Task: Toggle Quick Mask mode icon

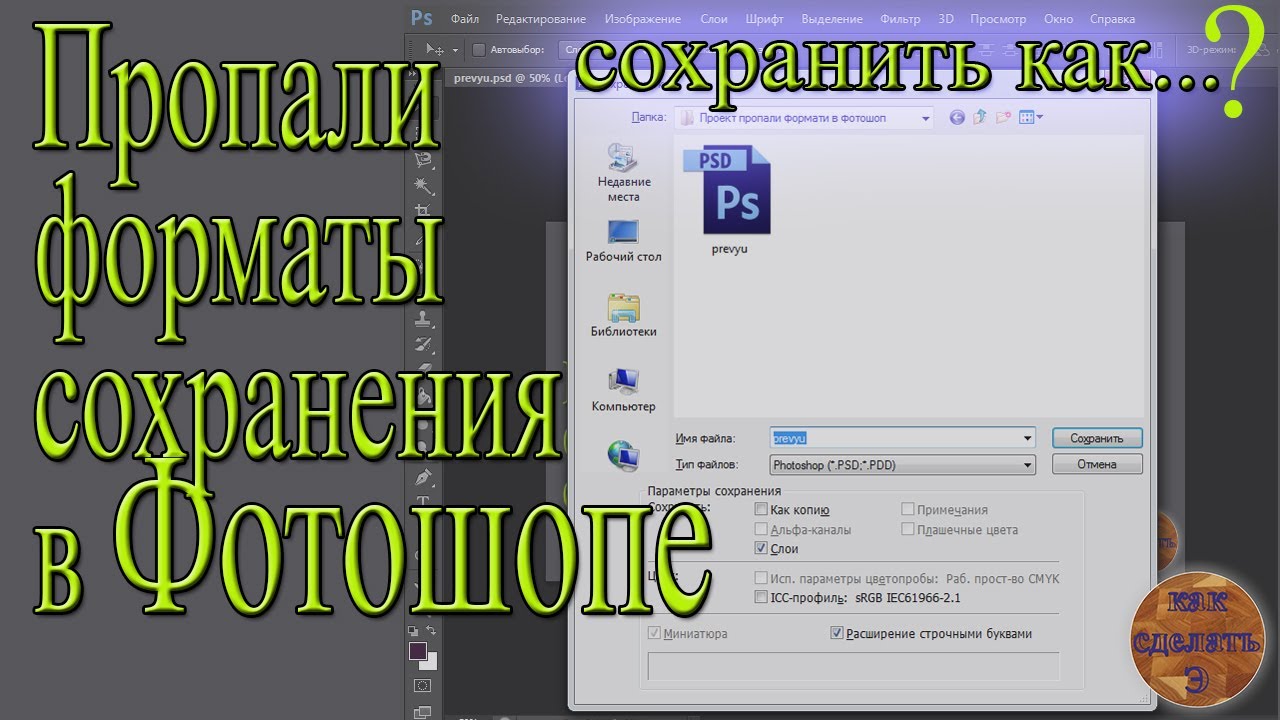Action: tap(422, 685)
